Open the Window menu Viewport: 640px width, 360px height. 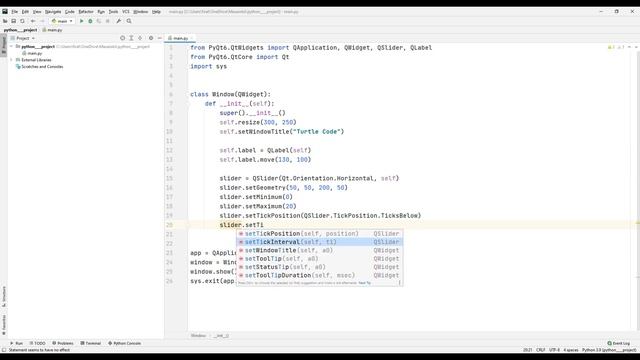(140, 12)
